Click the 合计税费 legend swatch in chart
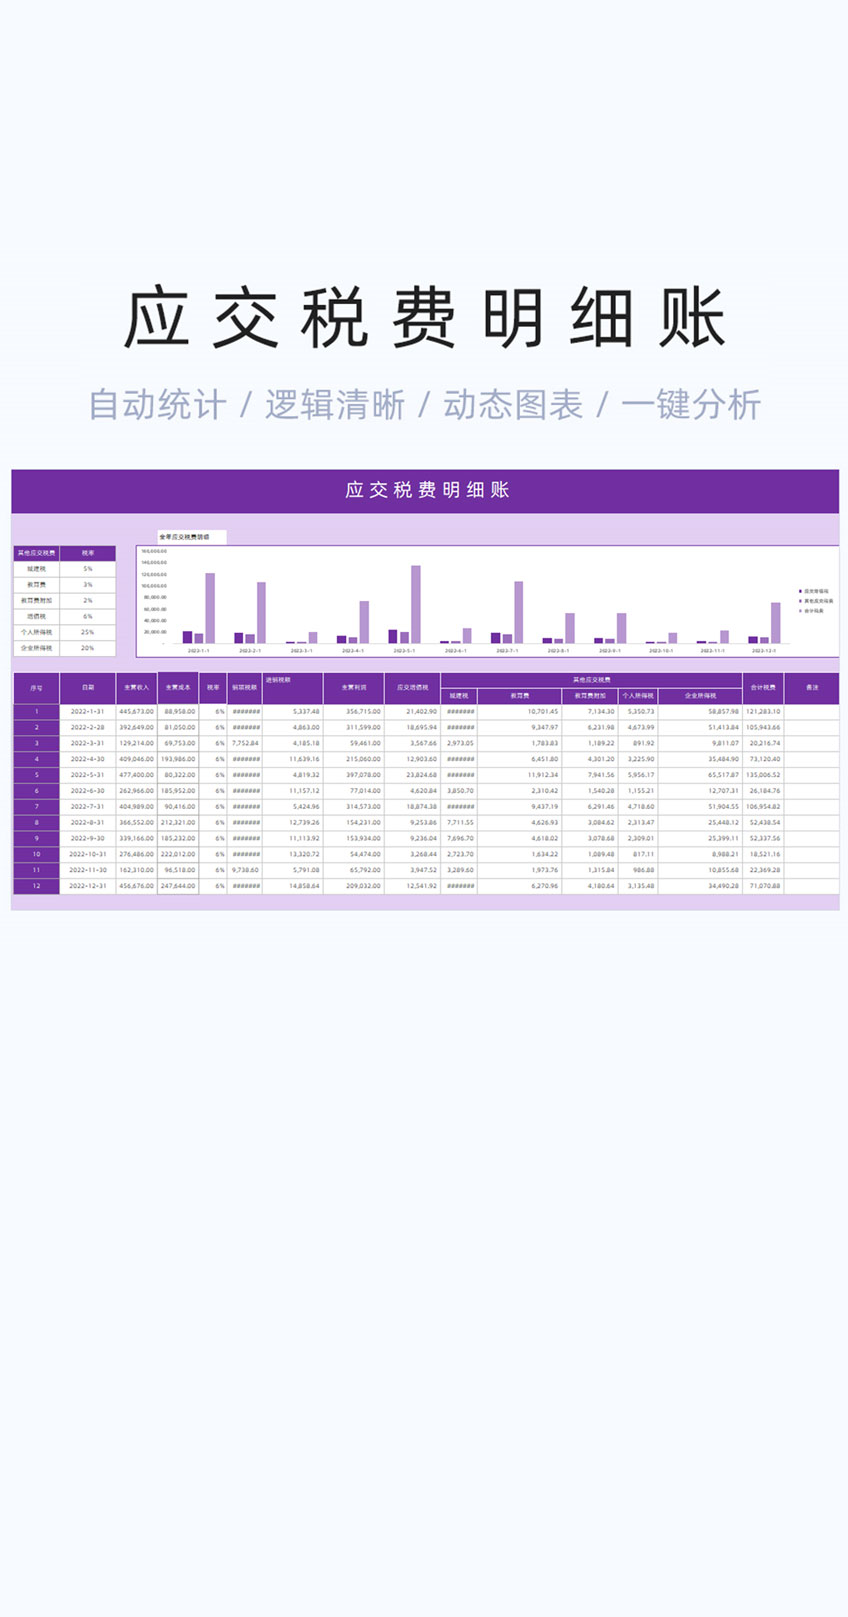The width and height of the screenshot is (848, 1617). [x=801, y=611]
